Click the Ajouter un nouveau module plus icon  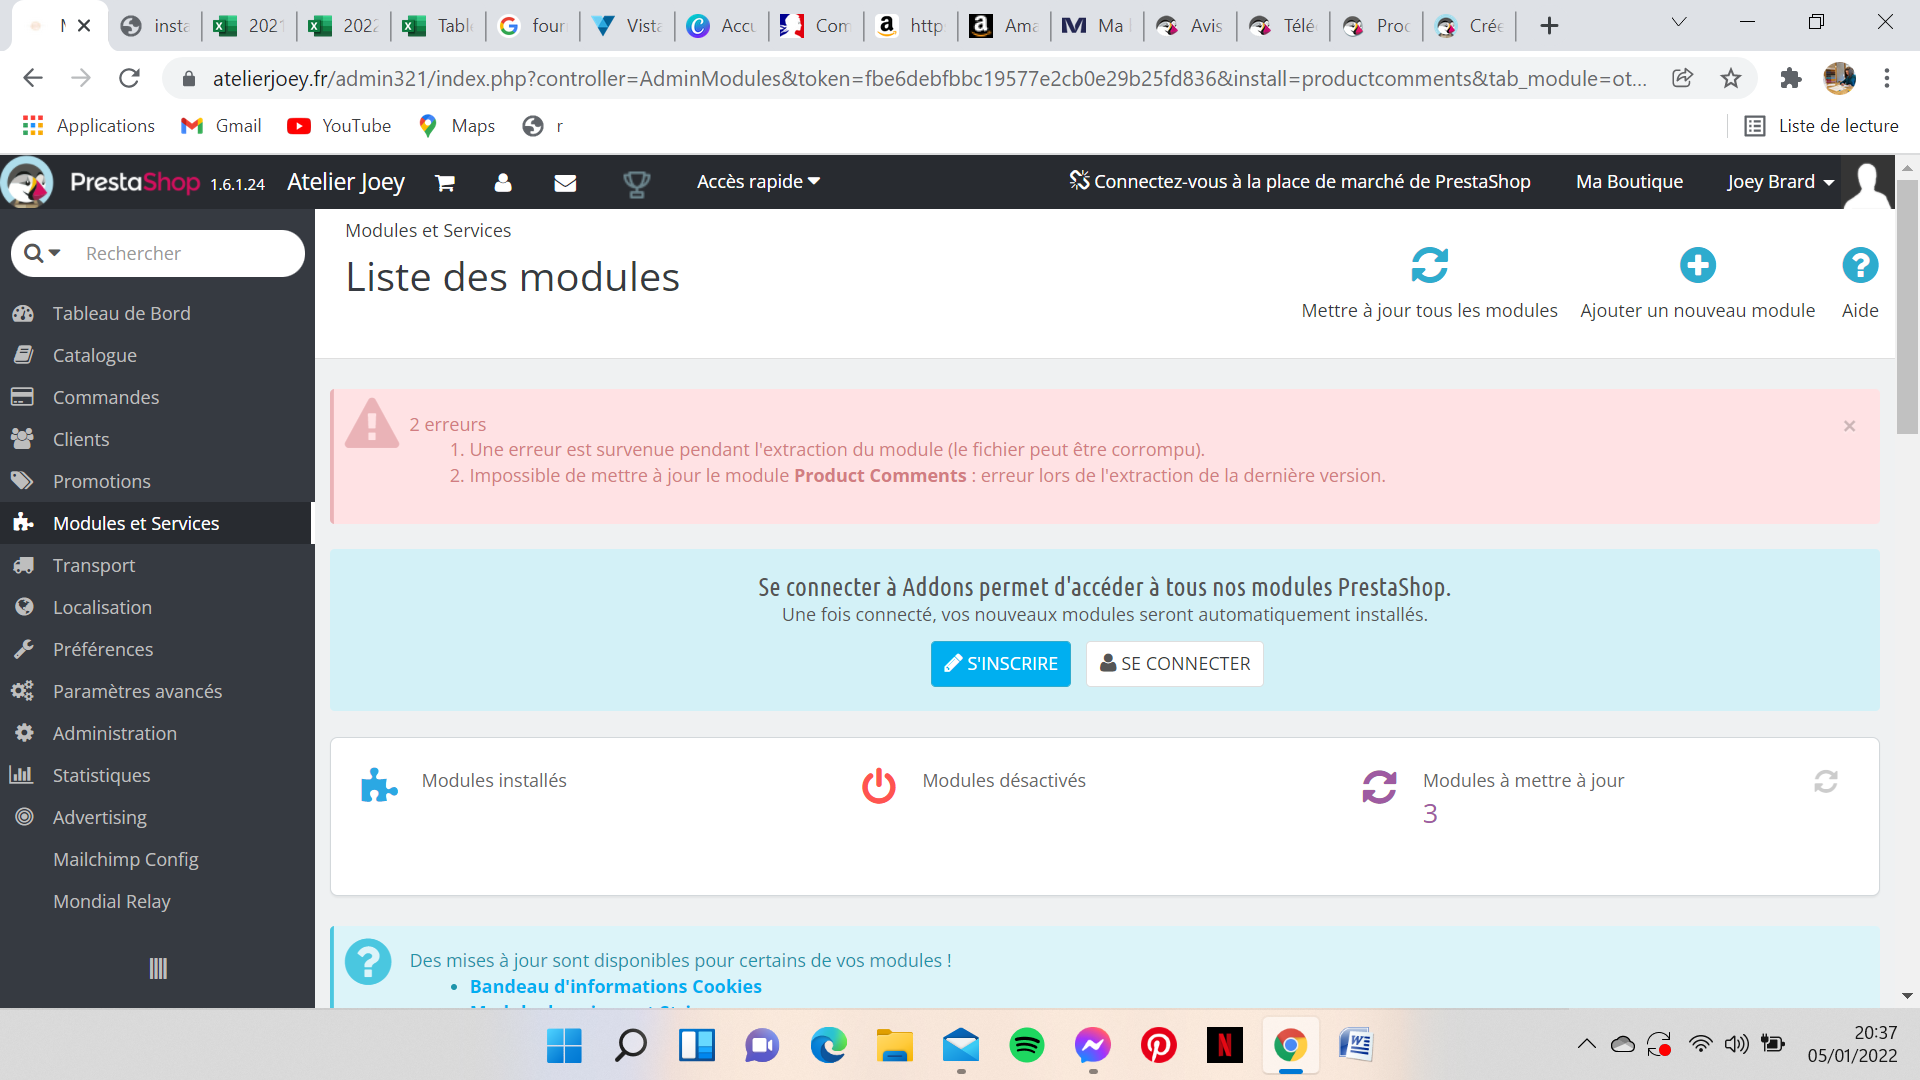click(1697, 265)
